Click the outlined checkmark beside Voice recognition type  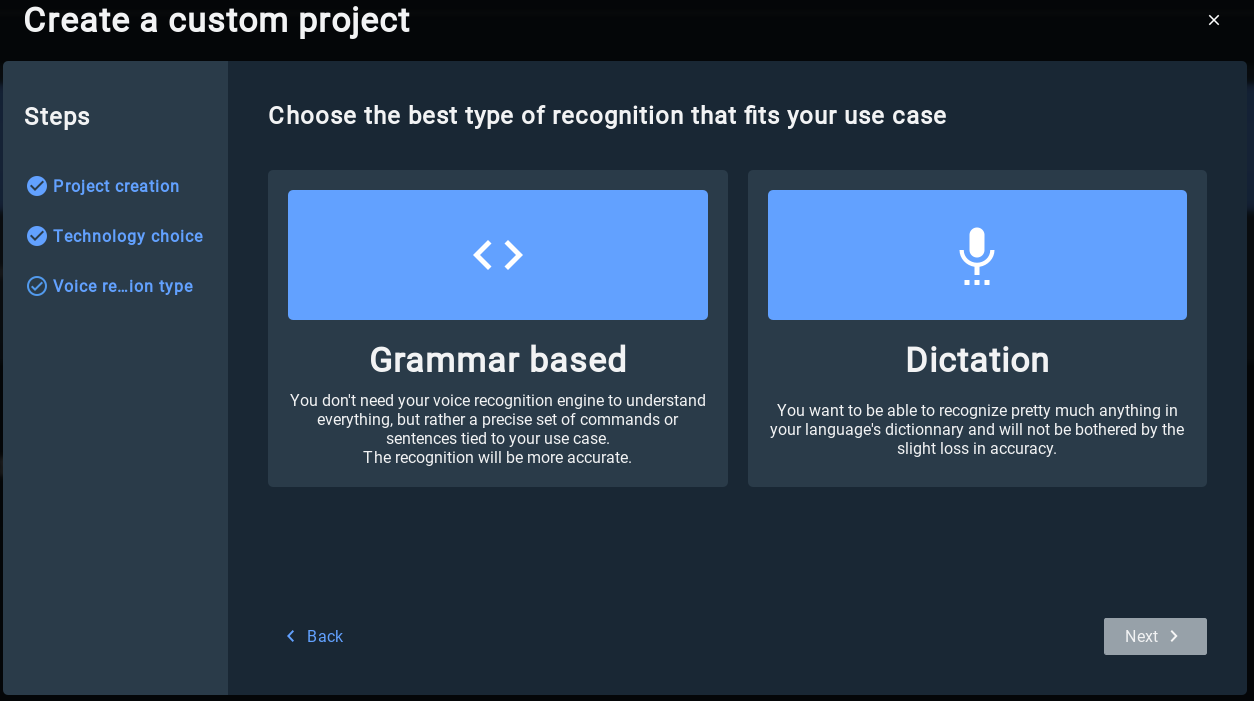point(37,286)
